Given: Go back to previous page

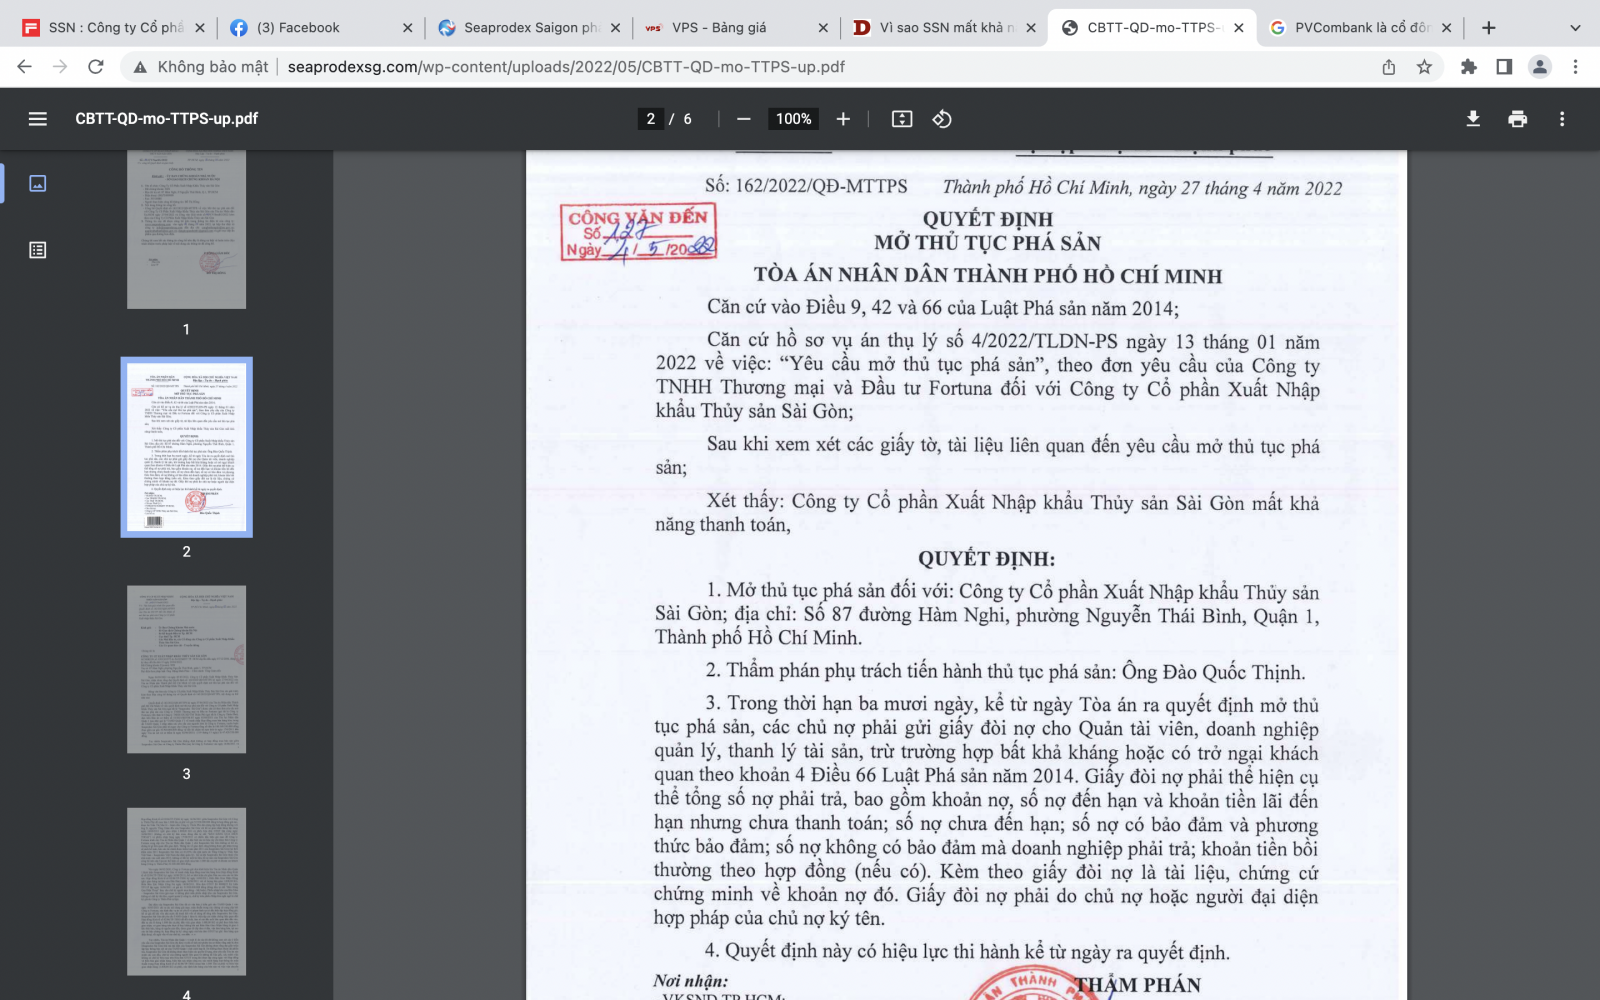Looking at the screenshot, I should [25, 67].
